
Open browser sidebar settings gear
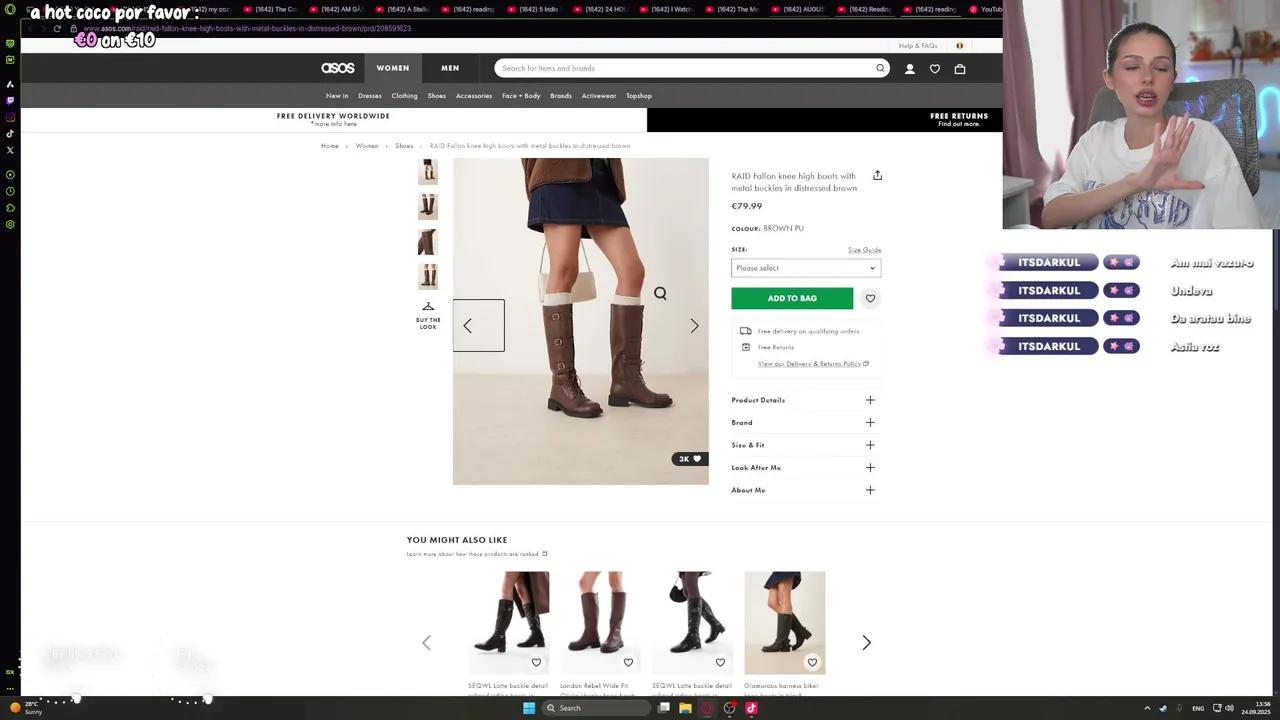[10, 224]
